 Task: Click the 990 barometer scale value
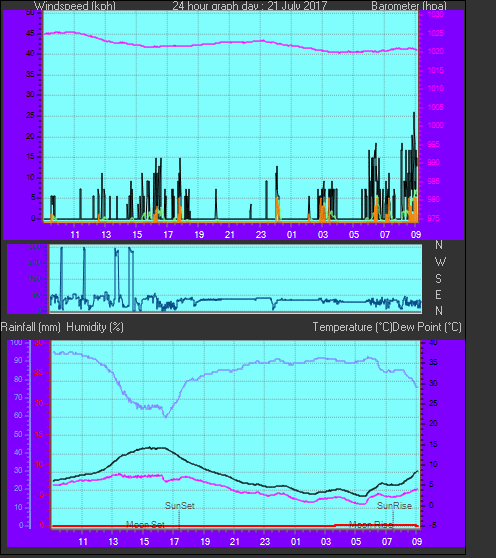click(x=433, y=162)
